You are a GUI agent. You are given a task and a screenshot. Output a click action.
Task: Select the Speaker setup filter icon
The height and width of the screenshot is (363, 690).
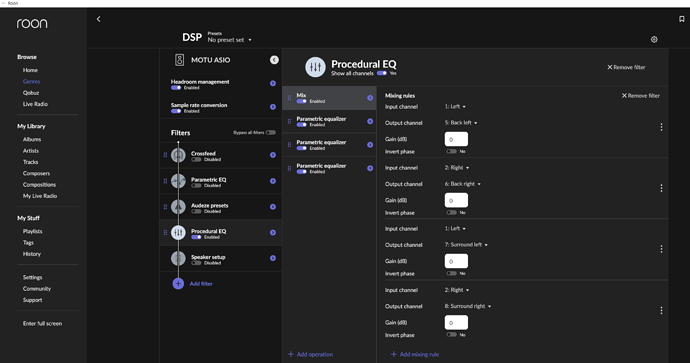click(x=178, y=258)
